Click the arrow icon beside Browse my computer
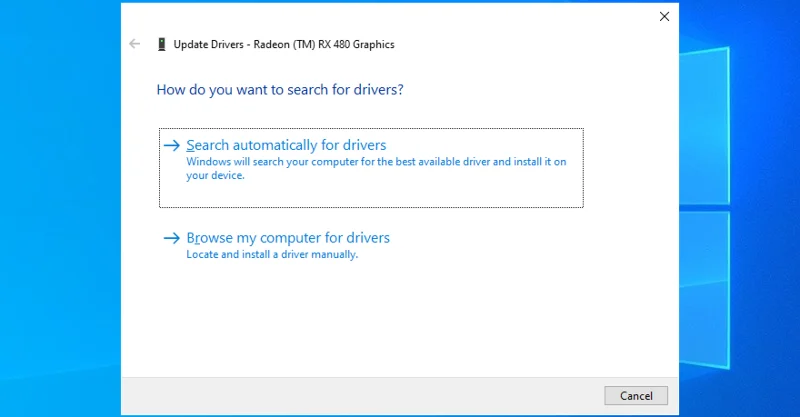This screenshot has height=417, width=800. click(172, 238)
